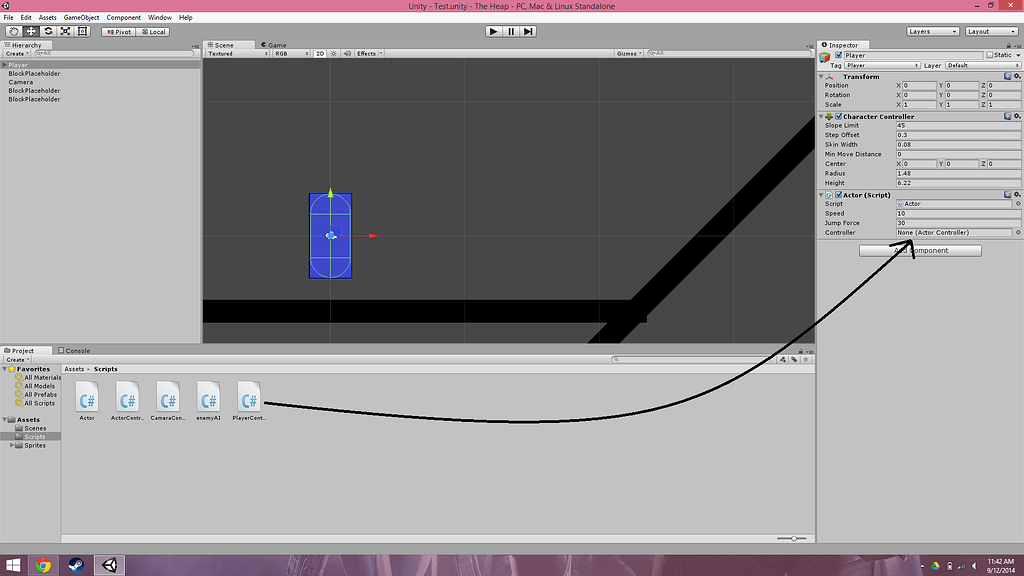Viewport: 1024px width, 576px height.
Task: Toggle scene lighting in the Scene toolbar
Action: click(336, 53)
